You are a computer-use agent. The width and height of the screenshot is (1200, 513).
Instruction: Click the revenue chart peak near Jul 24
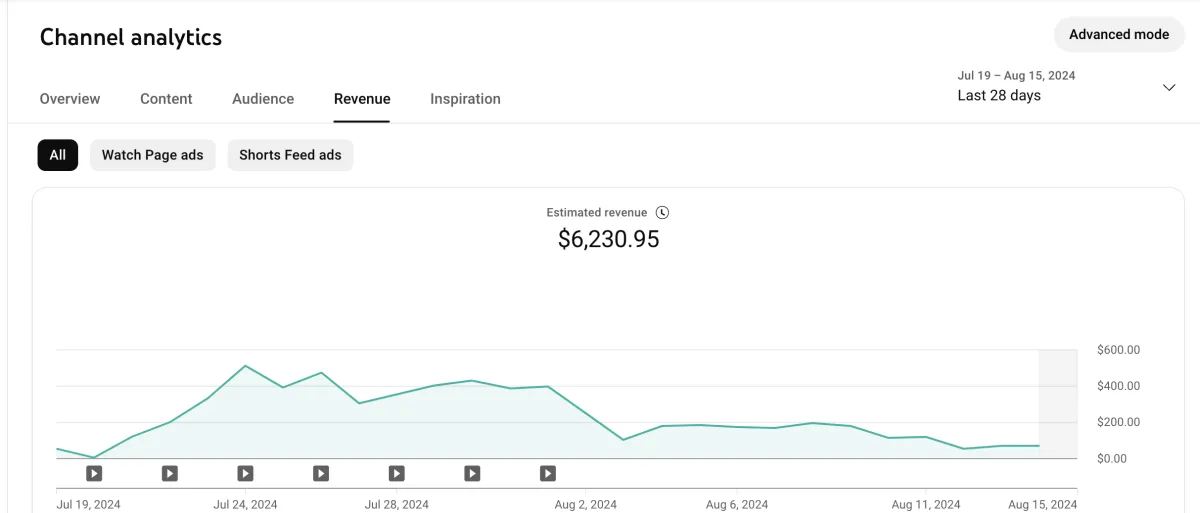246,366
